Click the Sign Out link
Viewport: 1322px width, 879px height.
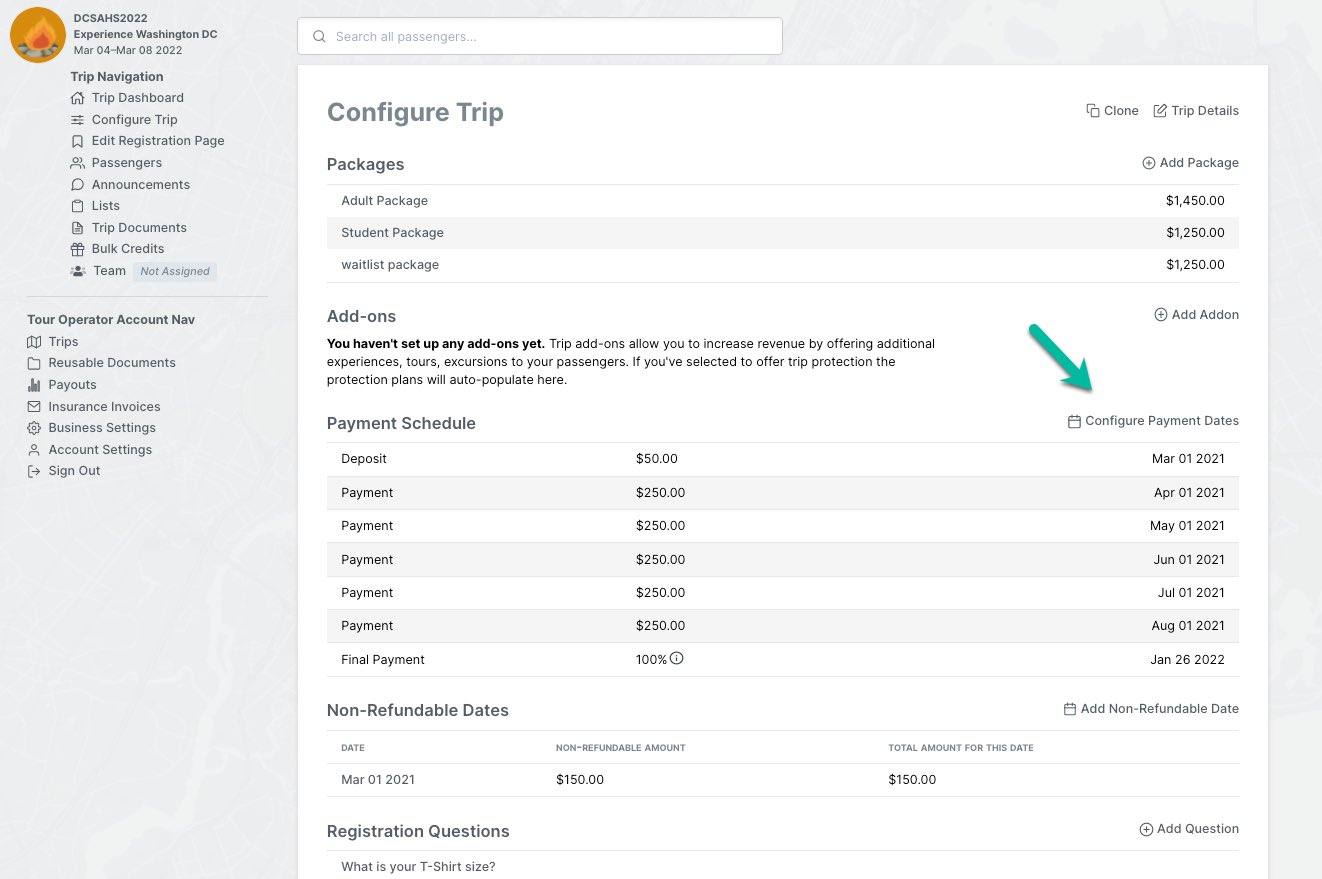(74, 471)
